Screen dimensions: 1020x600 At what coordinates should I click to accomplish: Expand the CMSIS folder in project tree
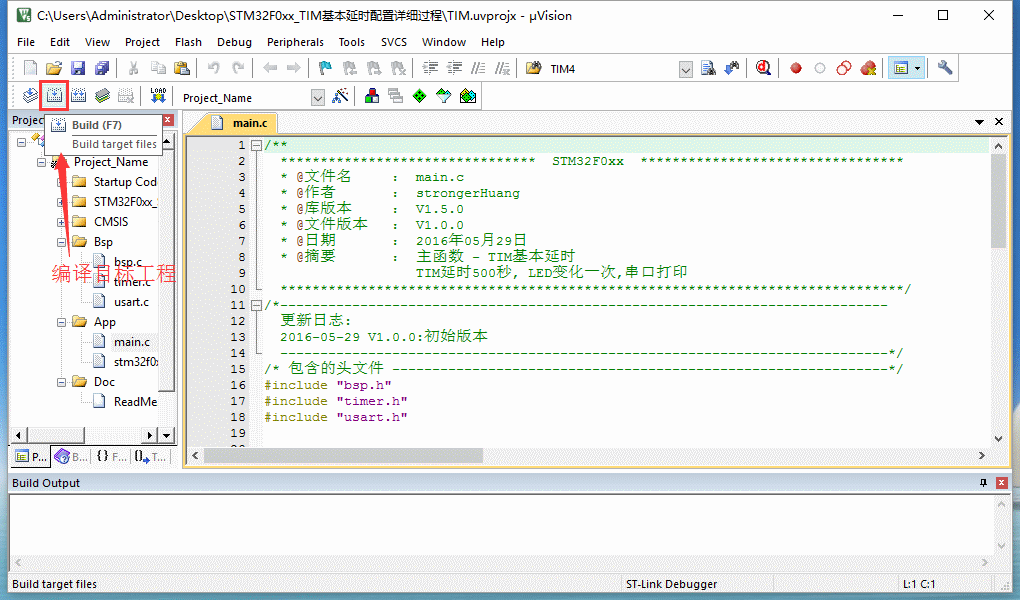pos(61,222)
